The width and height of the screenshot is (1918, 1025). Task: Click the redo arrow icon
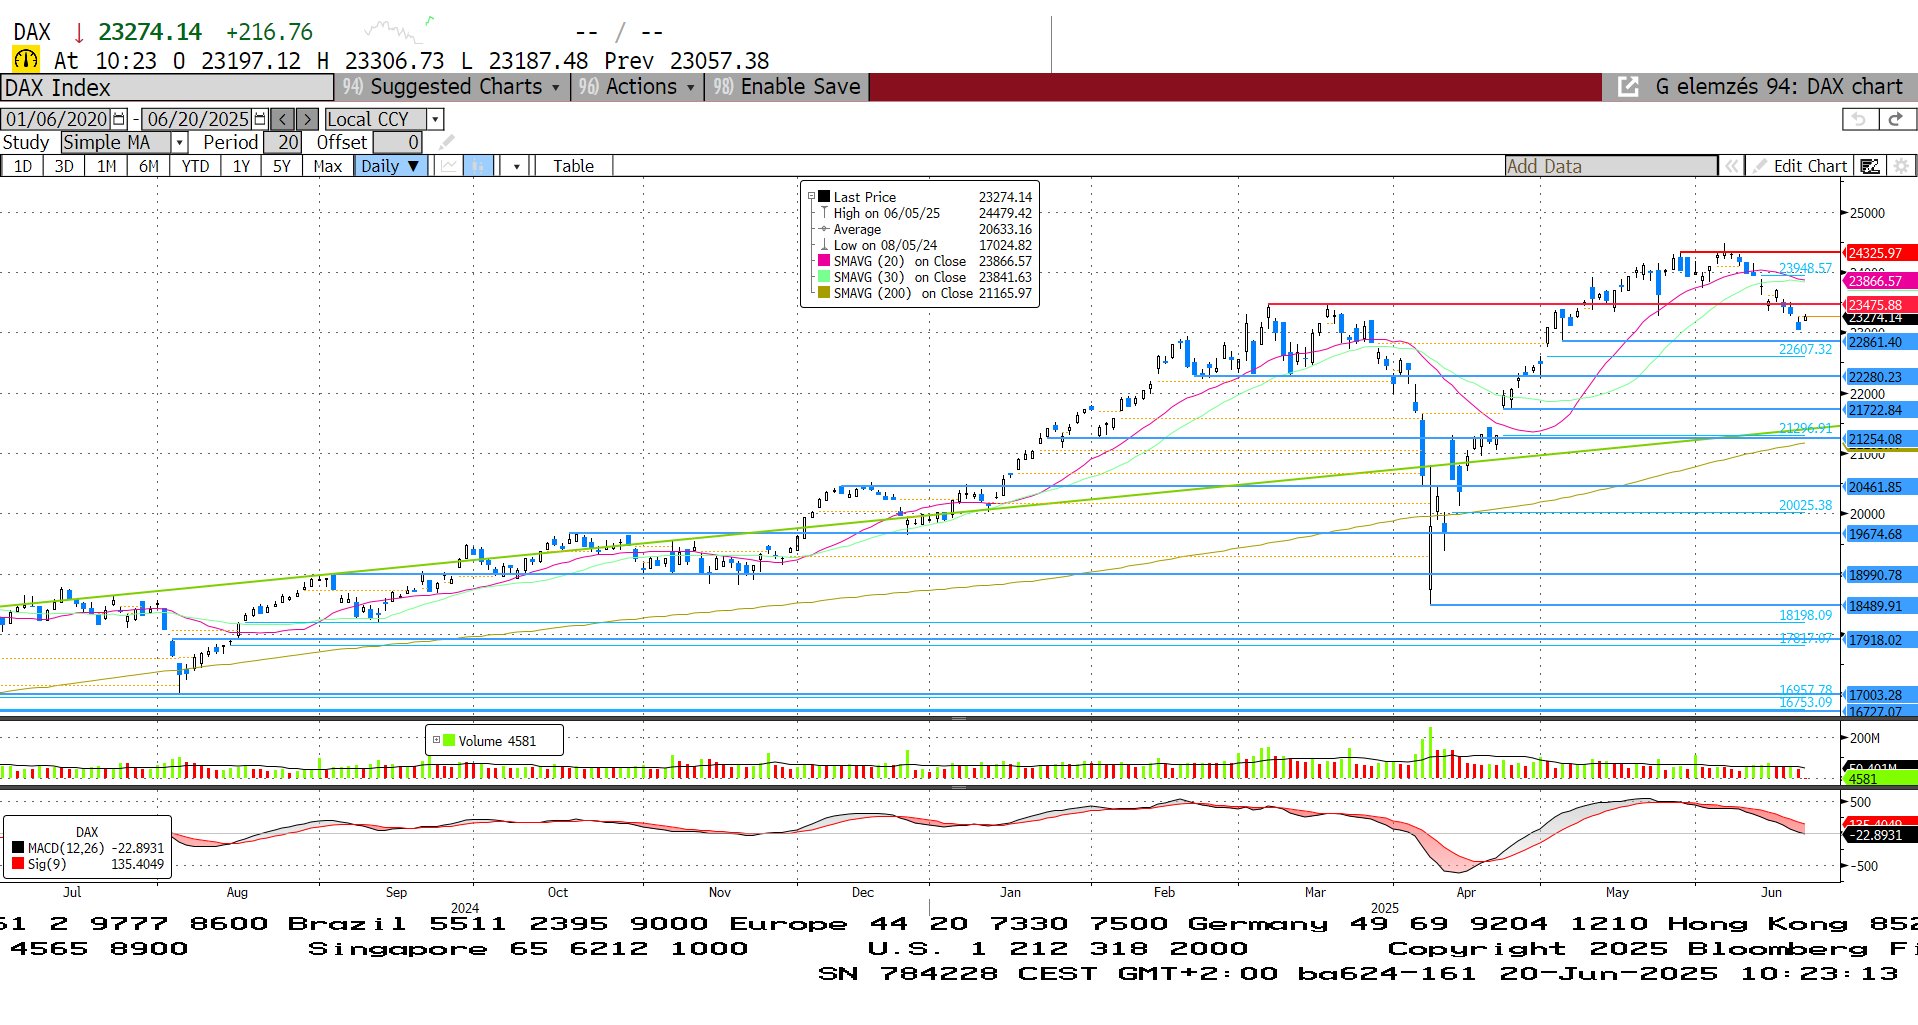(1895, 119)
